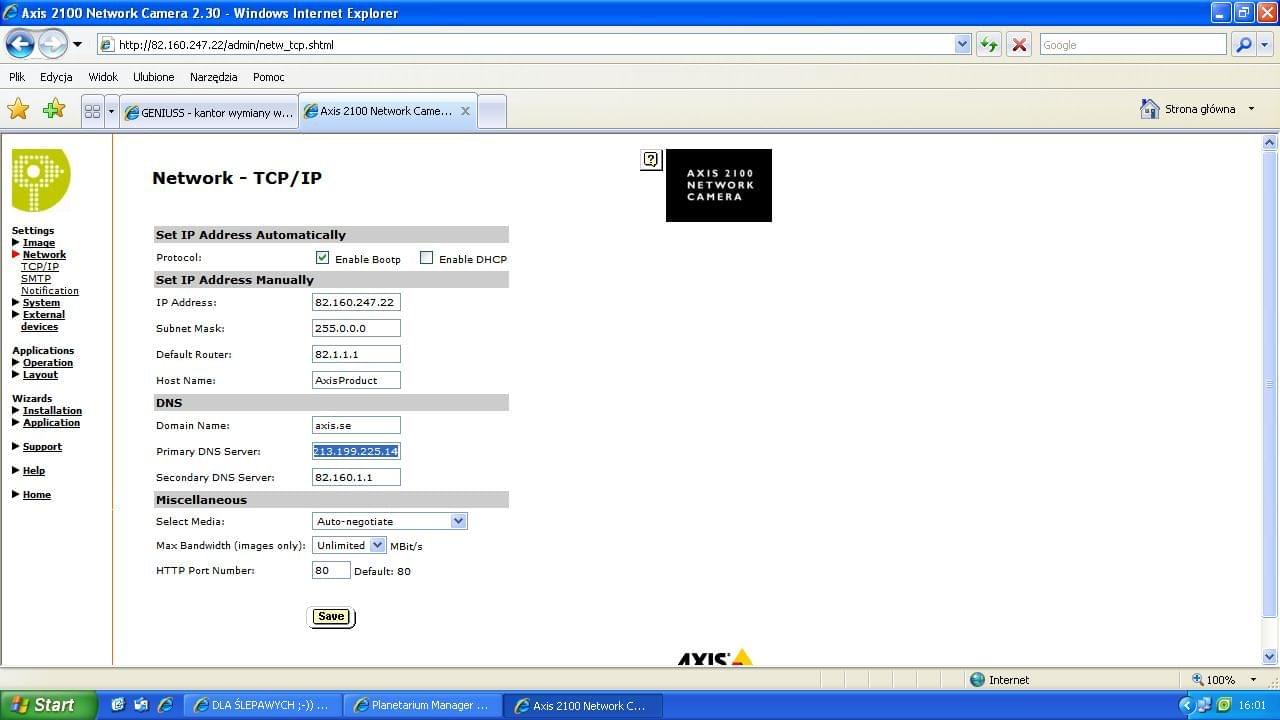Click the IP Address input field
Screen dimensions: 1280x720
(x=356, y=302)
